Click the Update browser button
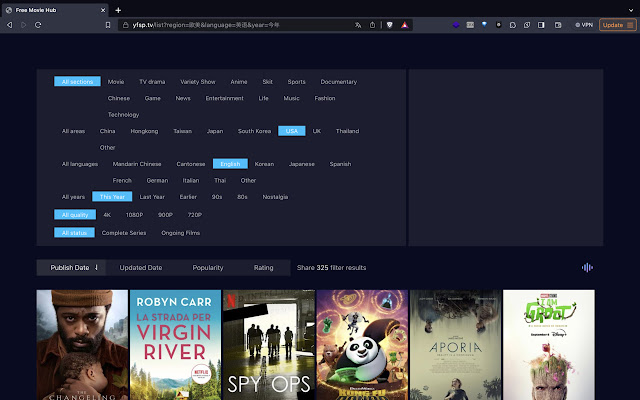 coord(612,24)
